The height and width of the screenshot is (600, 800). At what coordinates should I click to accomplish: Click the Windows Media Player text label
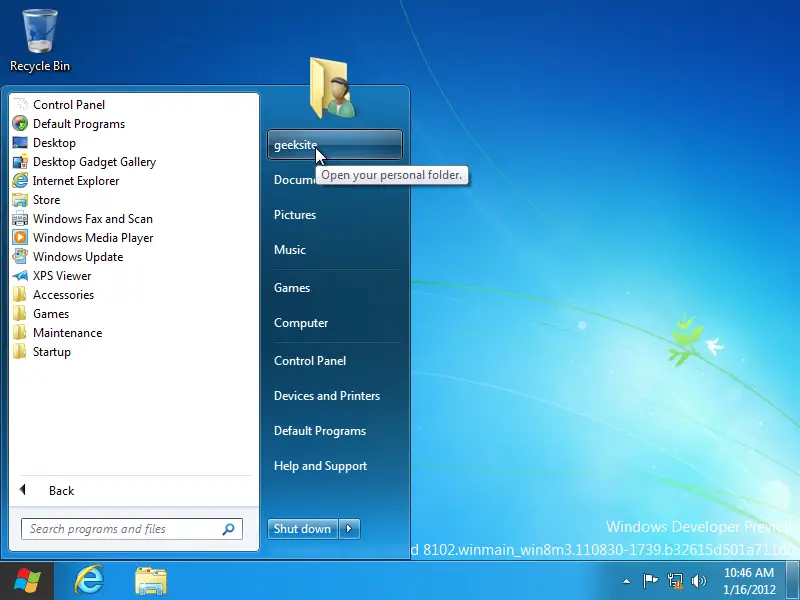(93, 238)
